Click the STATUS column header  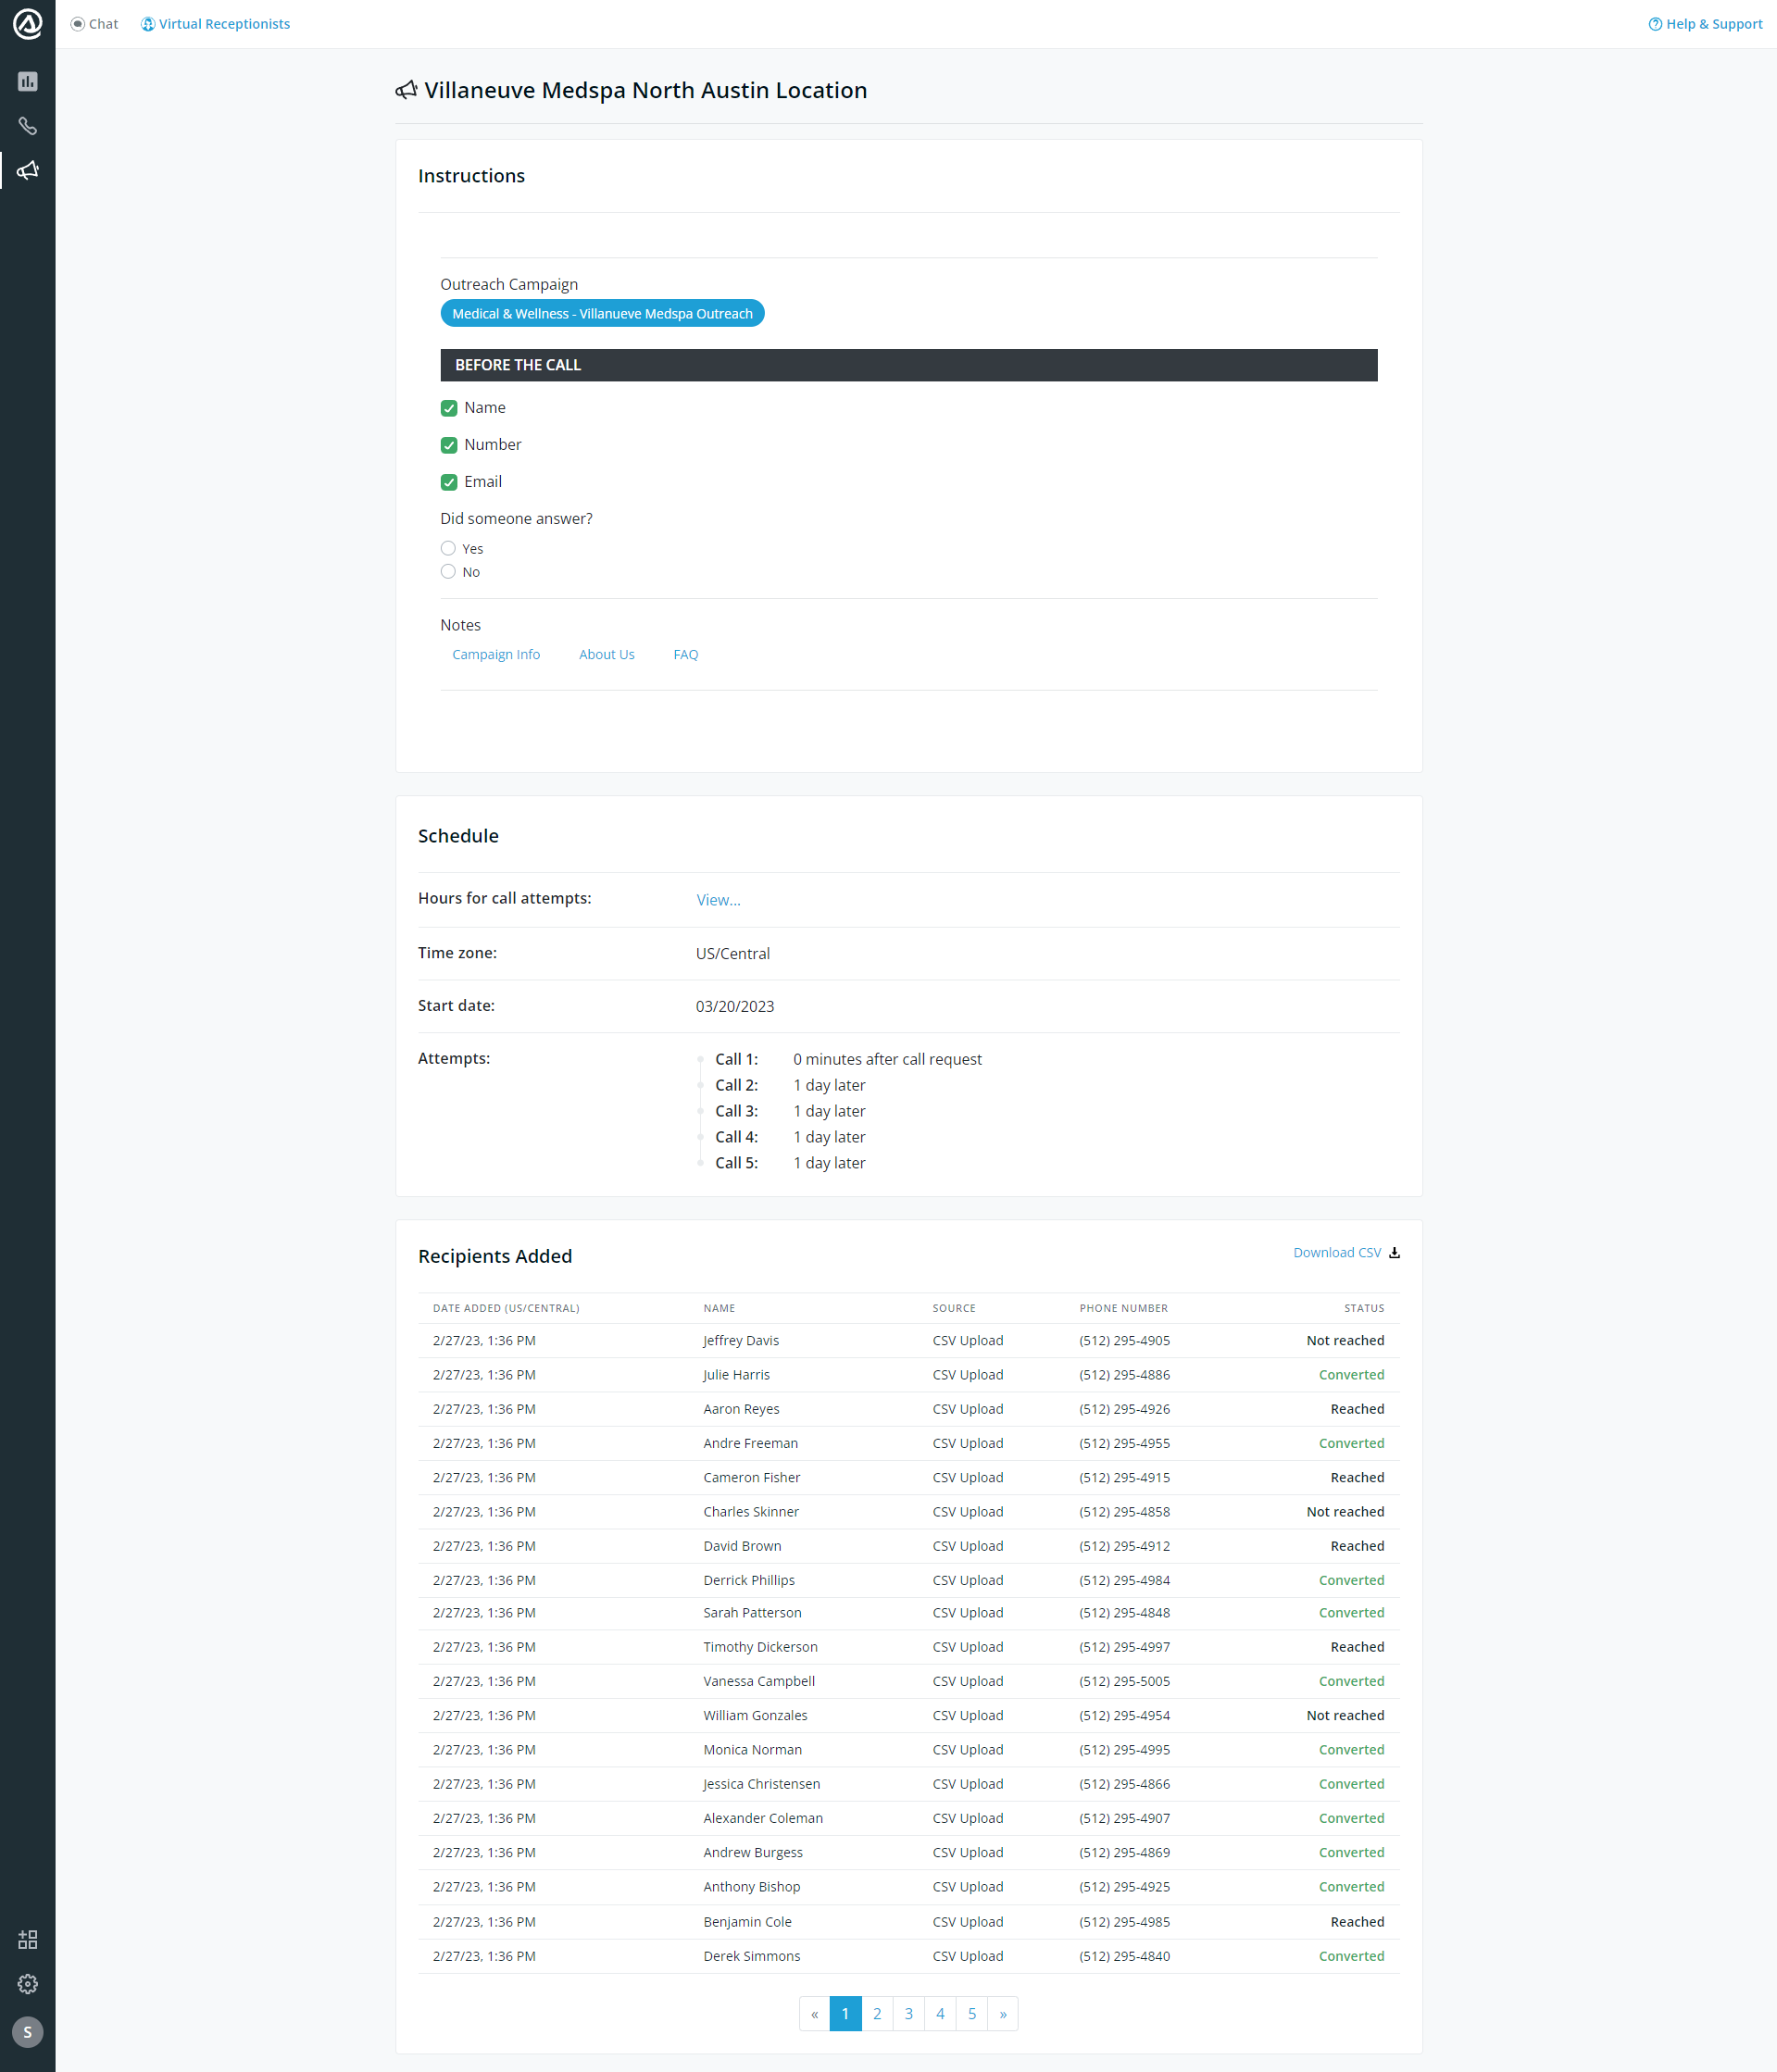1364,1308
